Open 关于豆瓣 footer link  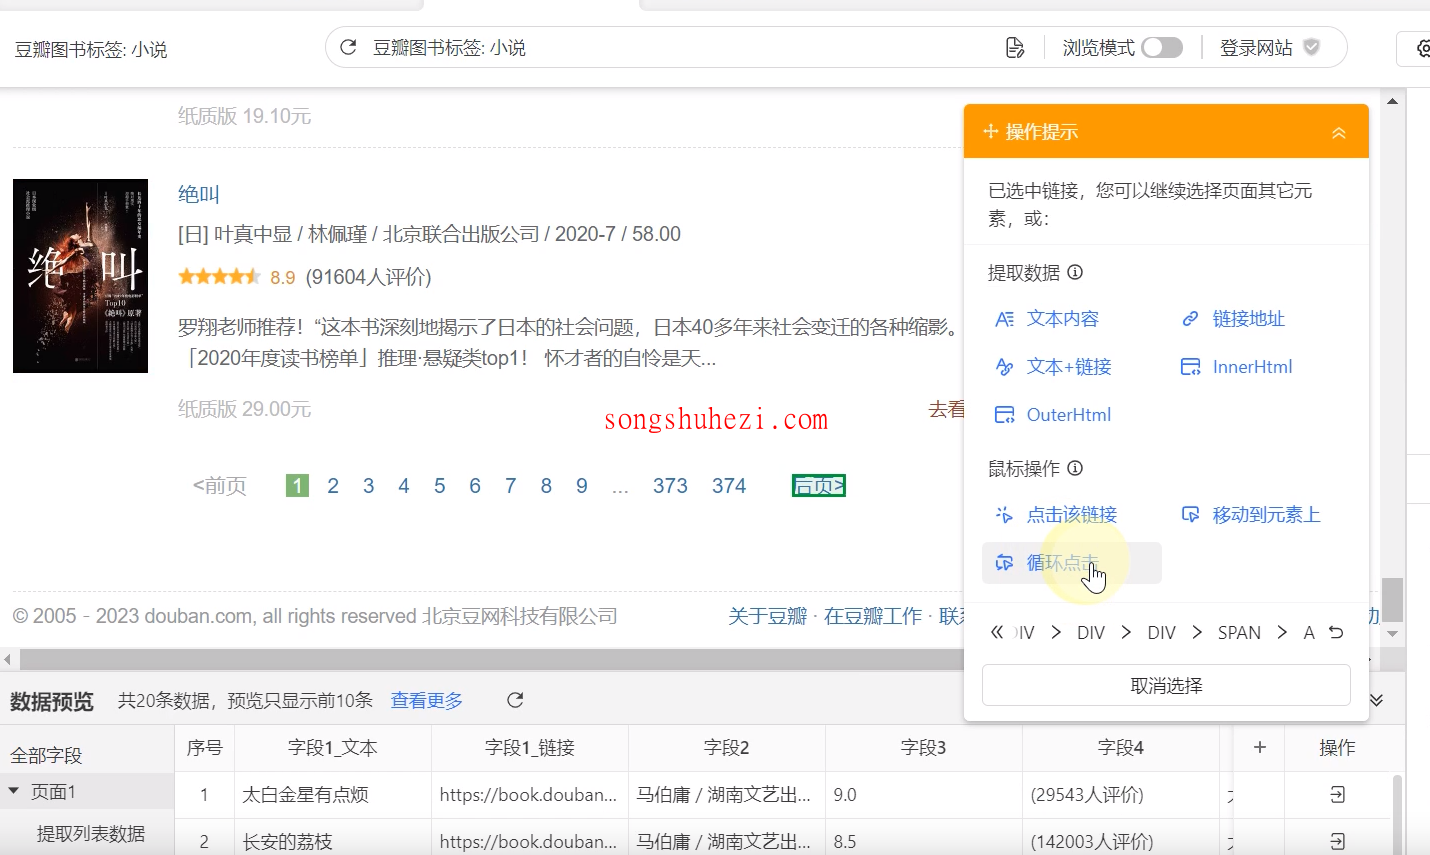pos(767,616)
